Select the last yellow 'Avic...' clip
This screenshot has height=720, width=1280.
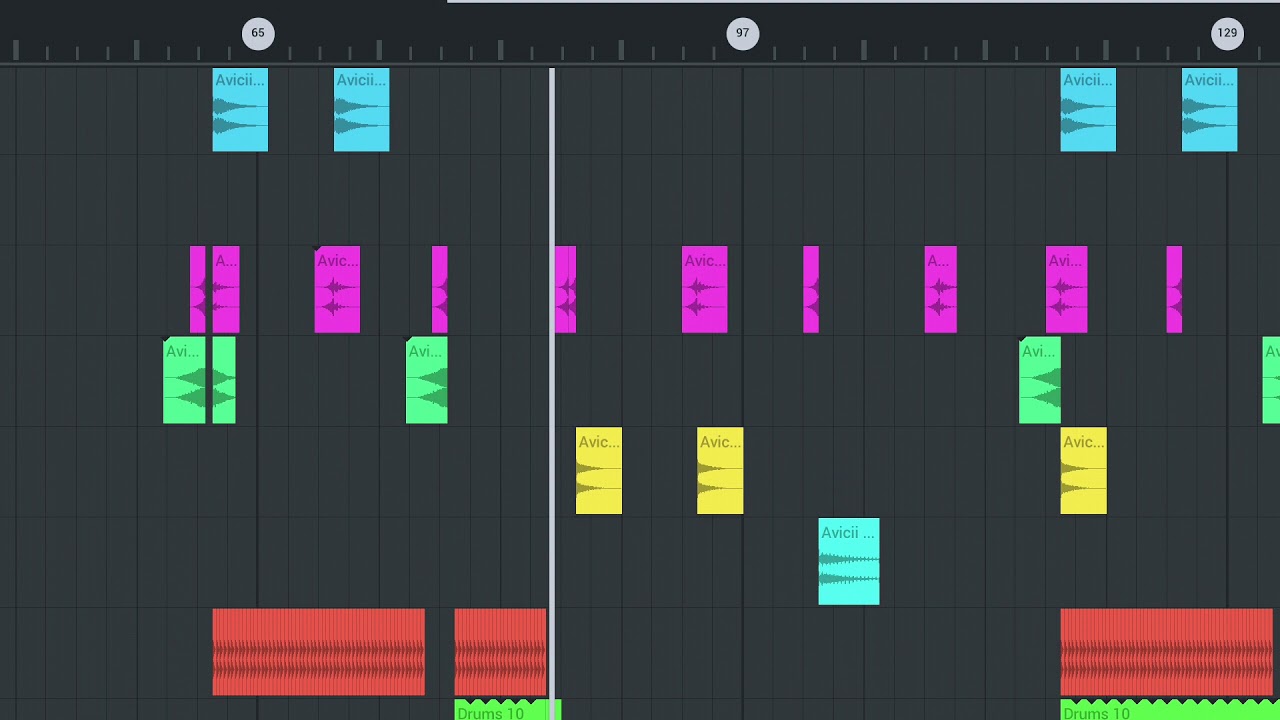1084,471
